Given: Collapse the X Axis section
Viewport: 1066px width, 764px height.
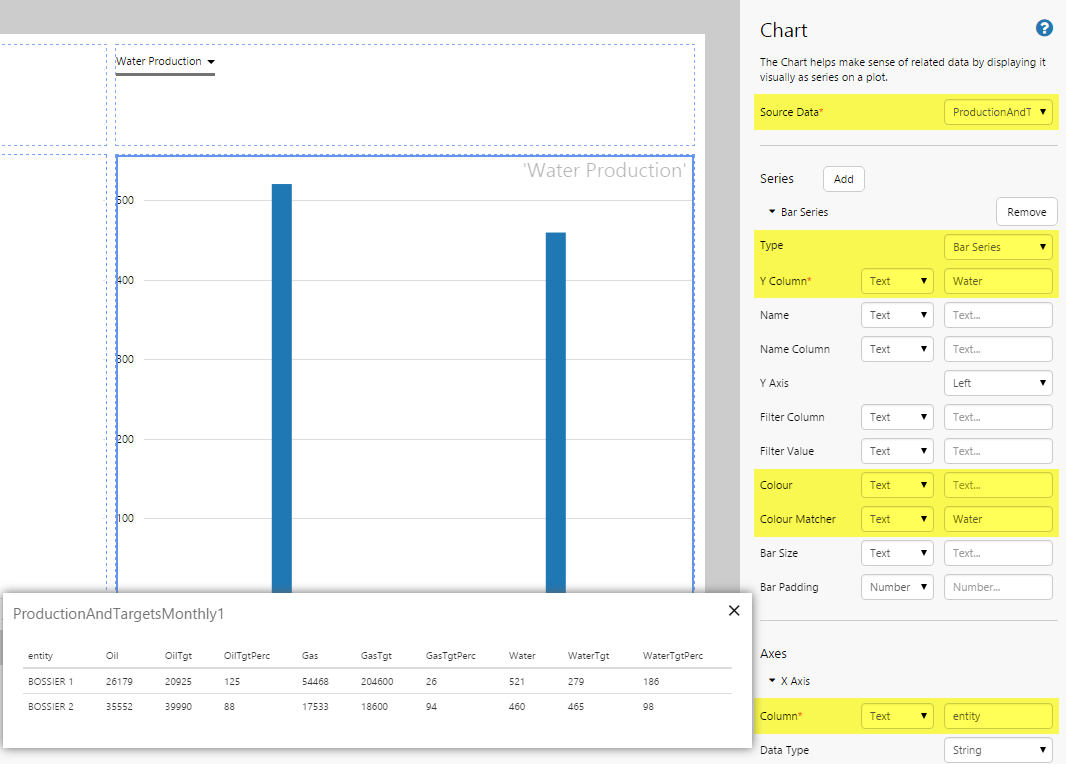Looking at the screenshot, I should click(x=773, y=681).
